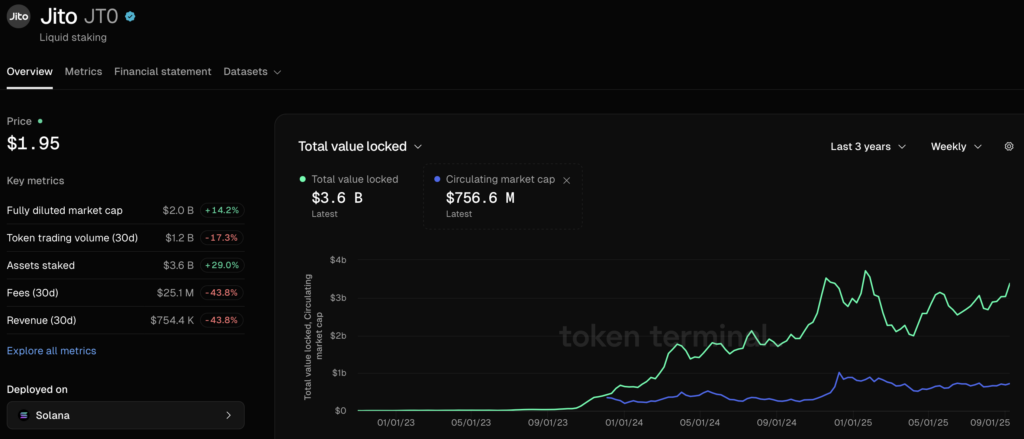Click the Fees (30d) metric label
The image size is (1024, 439).
point(33,293)
